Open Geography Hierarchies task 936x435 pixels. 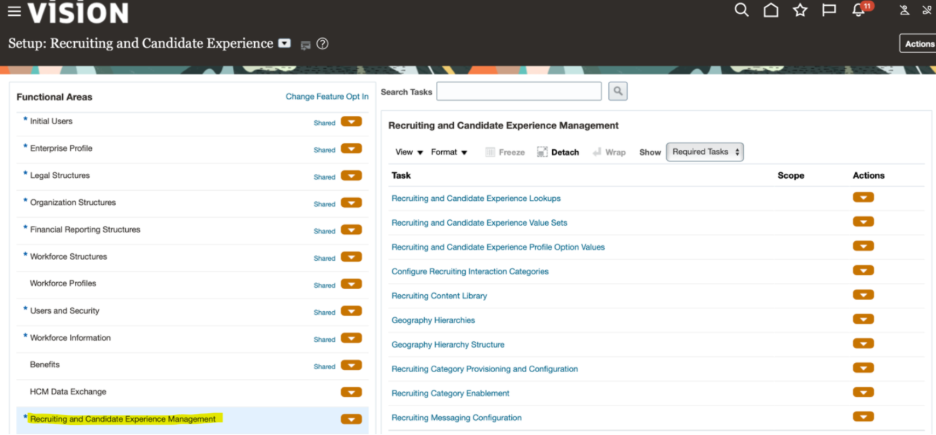coord(433,320)
